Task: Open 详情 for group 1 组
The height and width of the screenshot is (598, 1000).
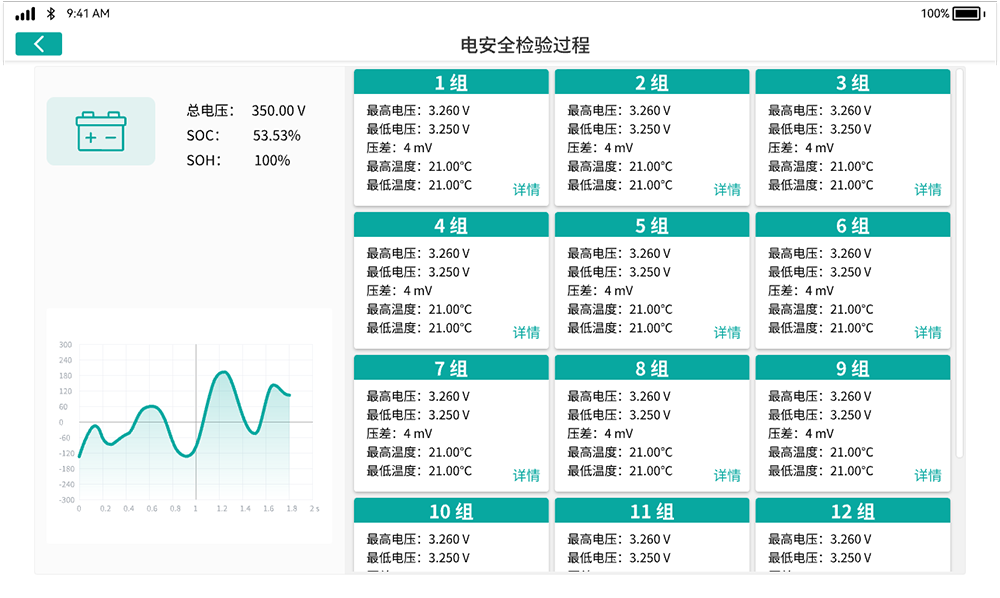Action: (x=526, y=189)
